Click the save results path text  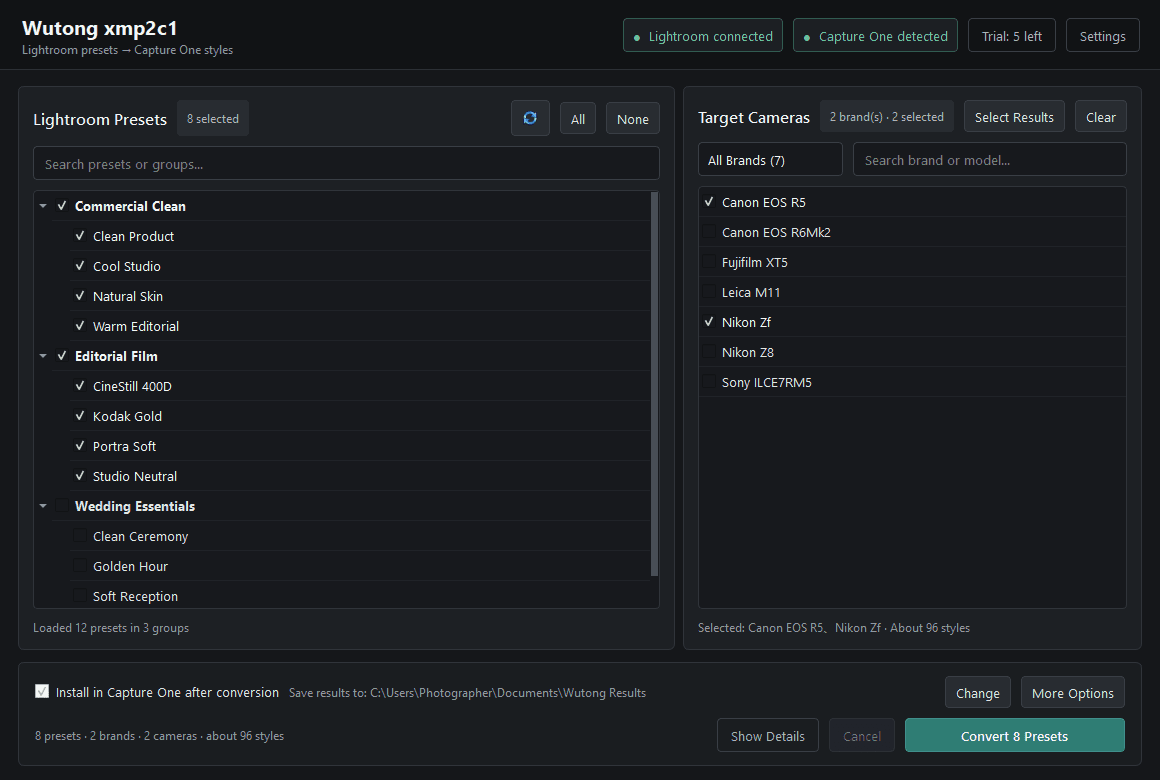pyautogui.click(x=468, y=693)
